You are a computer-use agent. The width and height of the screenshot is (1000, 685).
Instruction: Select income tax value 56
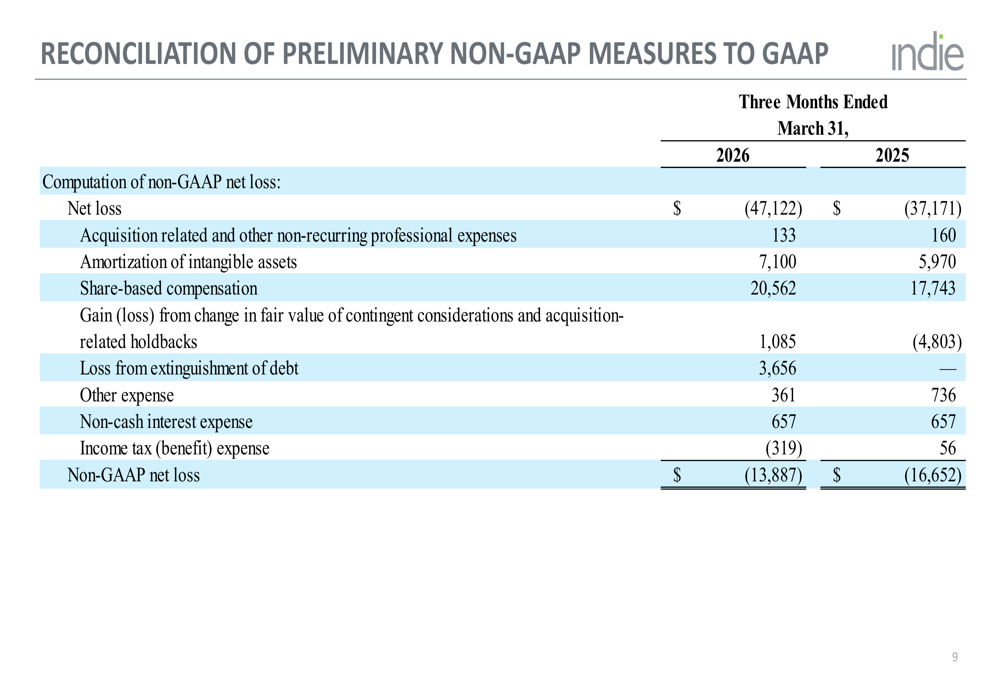tap(948, 448)
